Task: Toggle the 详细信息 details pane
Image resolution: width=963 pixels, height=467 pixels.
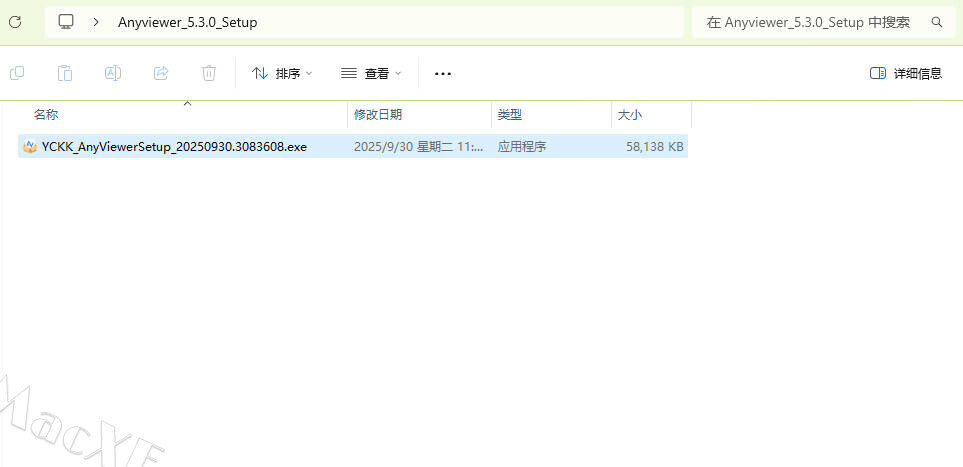Action: point(906,73)
